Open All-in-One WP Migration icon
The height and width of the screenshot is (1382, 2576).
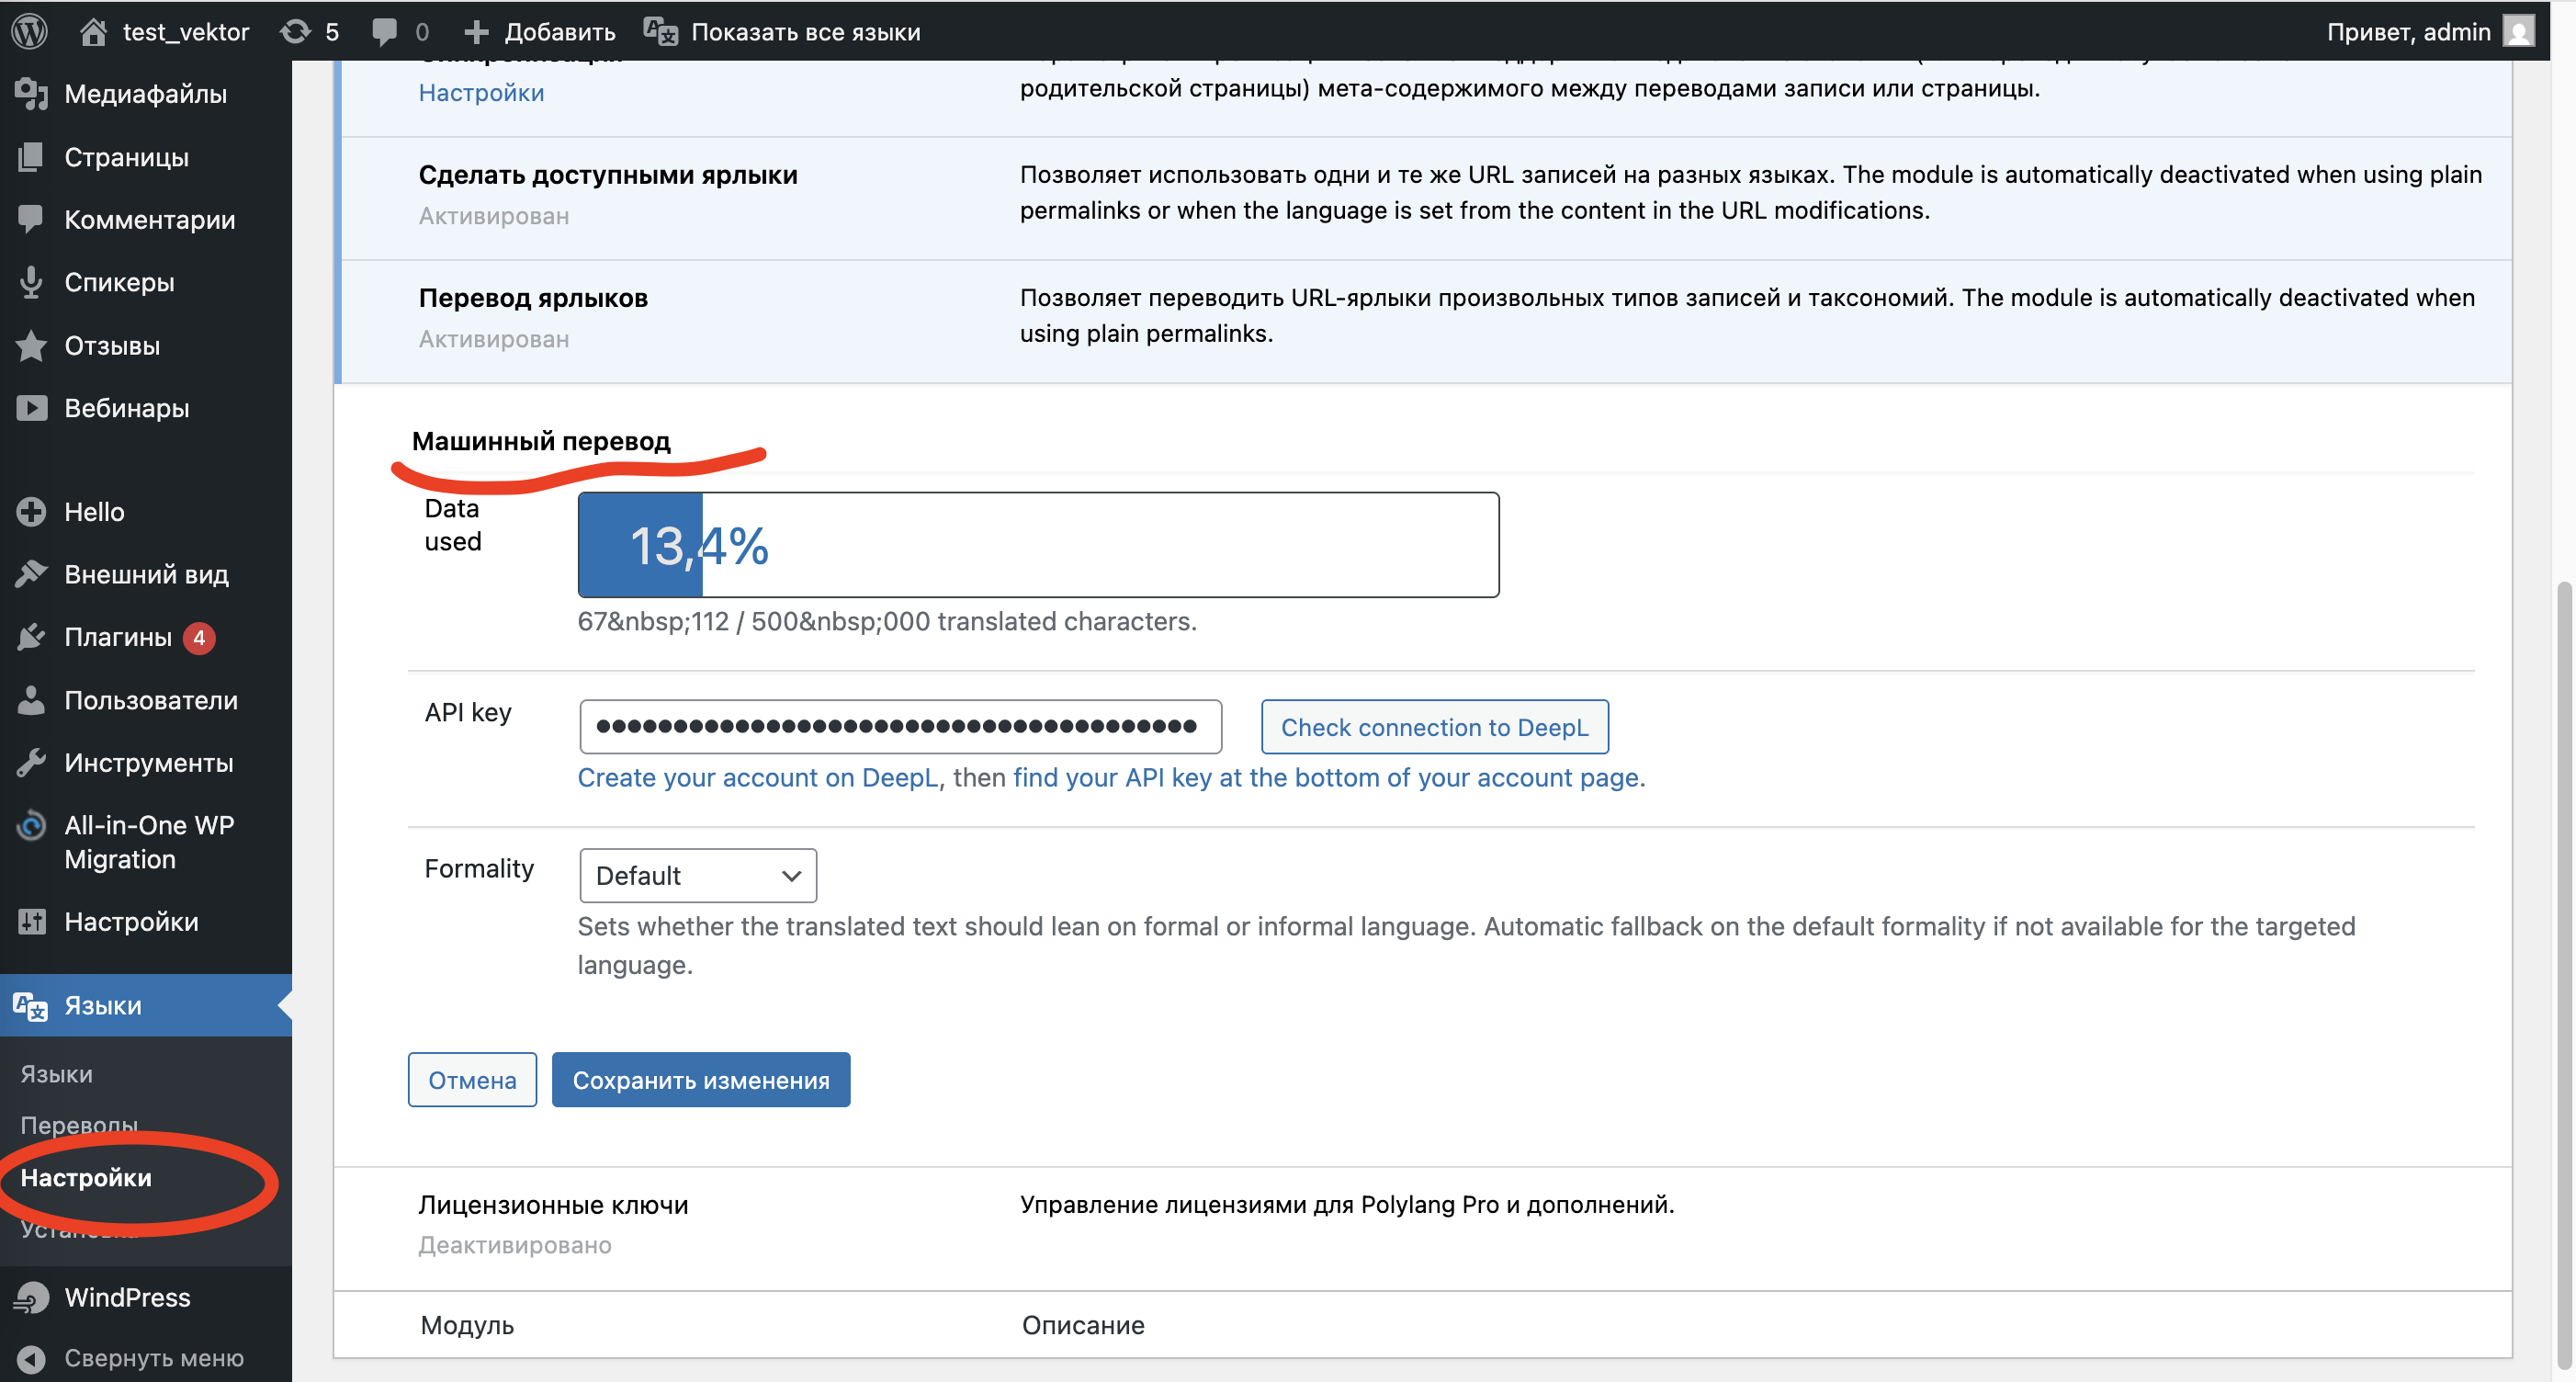click(31, 826)
